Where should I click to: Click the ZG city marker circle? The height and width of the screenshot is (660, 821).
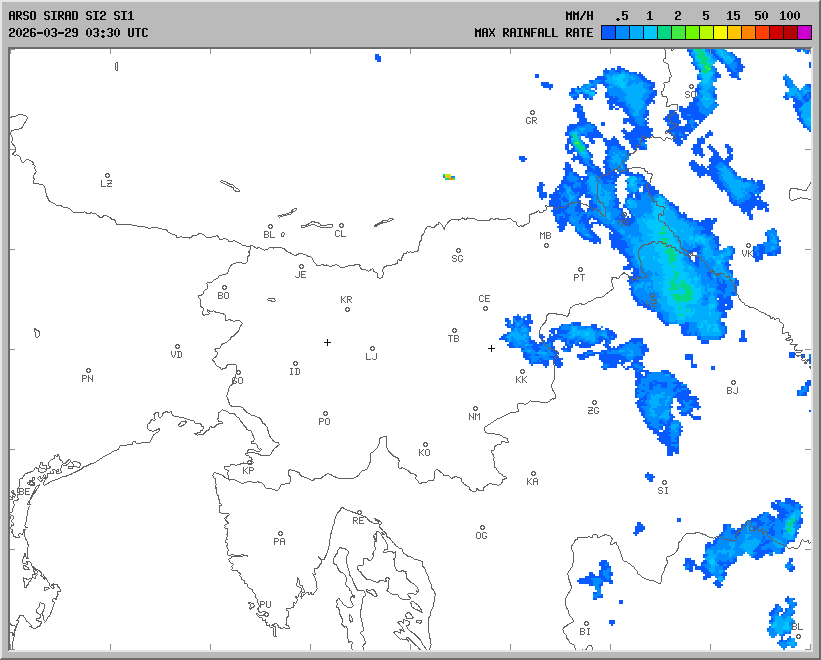pyautogui.click(x=594, y=404)
